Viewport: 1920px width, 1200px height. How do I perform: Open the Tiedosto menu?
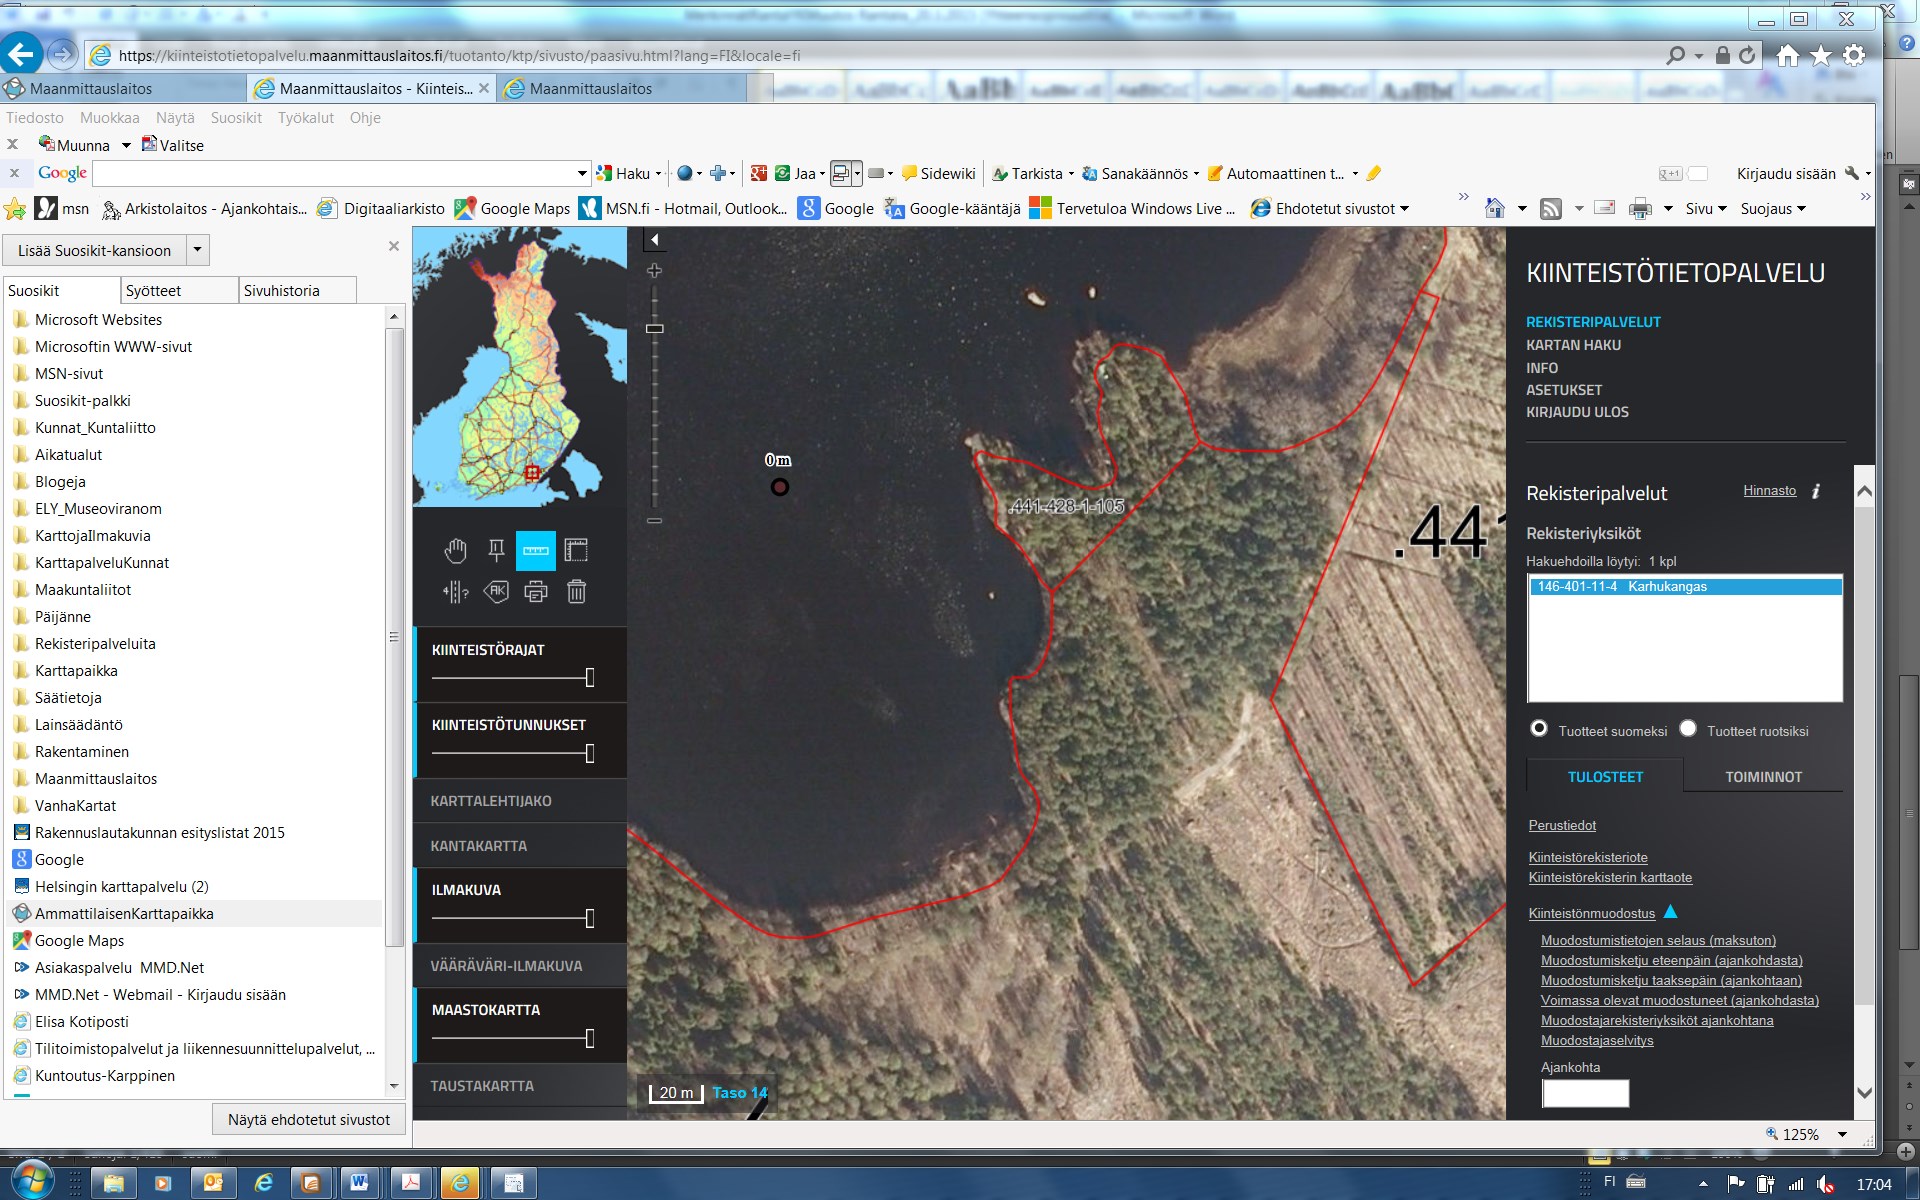pyautogui.click(x=35, y=118)
